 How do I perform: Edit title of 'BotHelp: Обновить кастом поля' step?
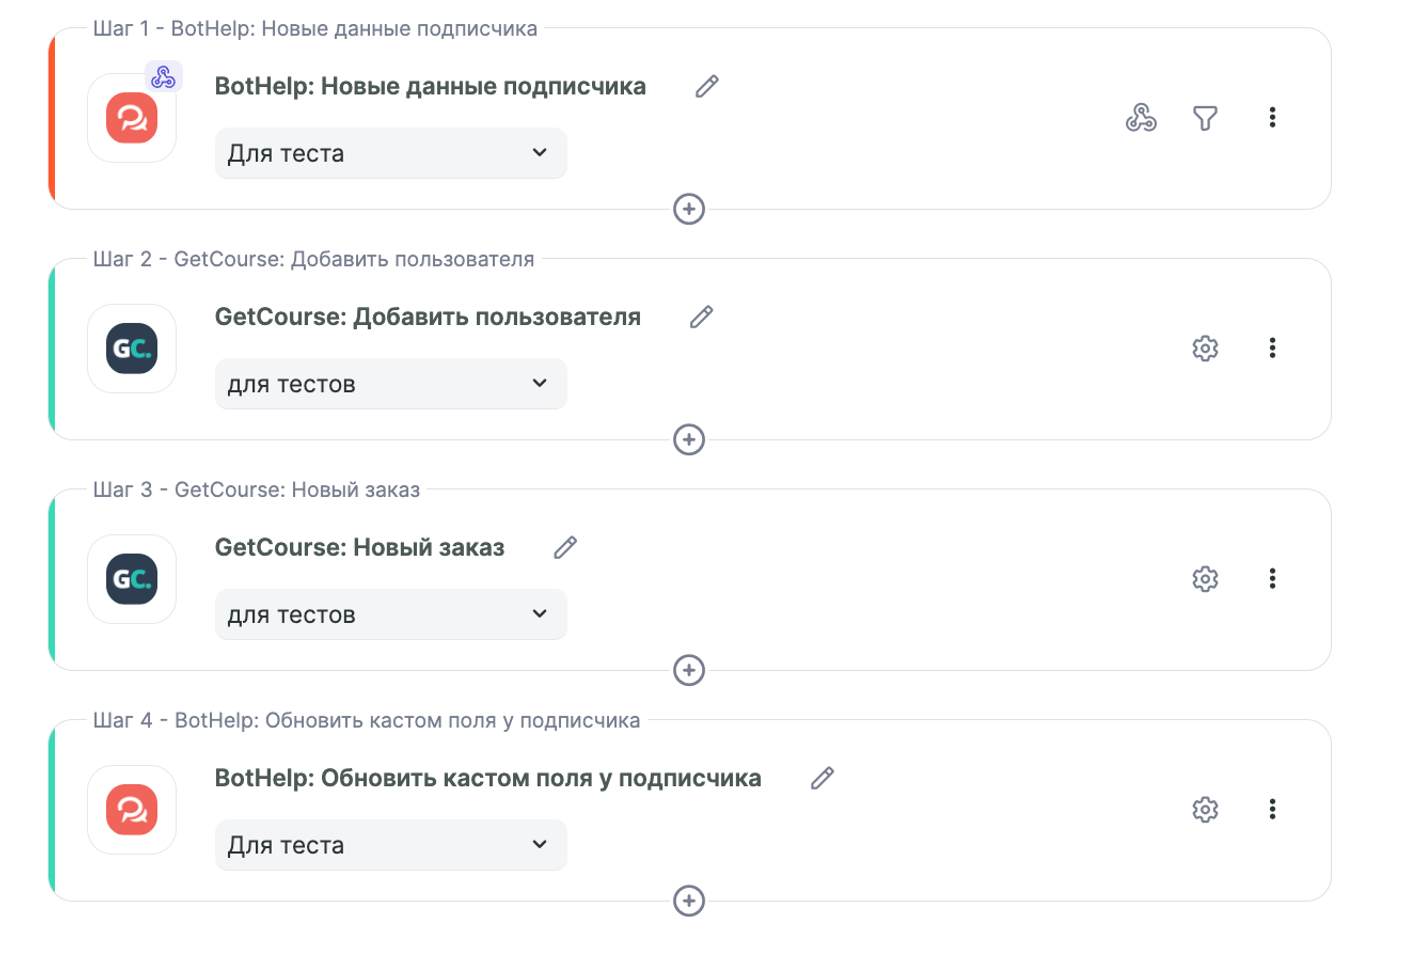click(822, 778)
